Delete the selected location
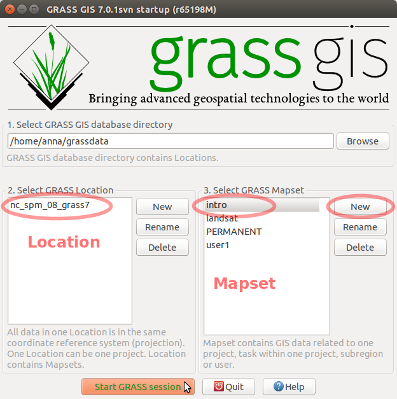397x399 pixels. click(x=162, y=248)
